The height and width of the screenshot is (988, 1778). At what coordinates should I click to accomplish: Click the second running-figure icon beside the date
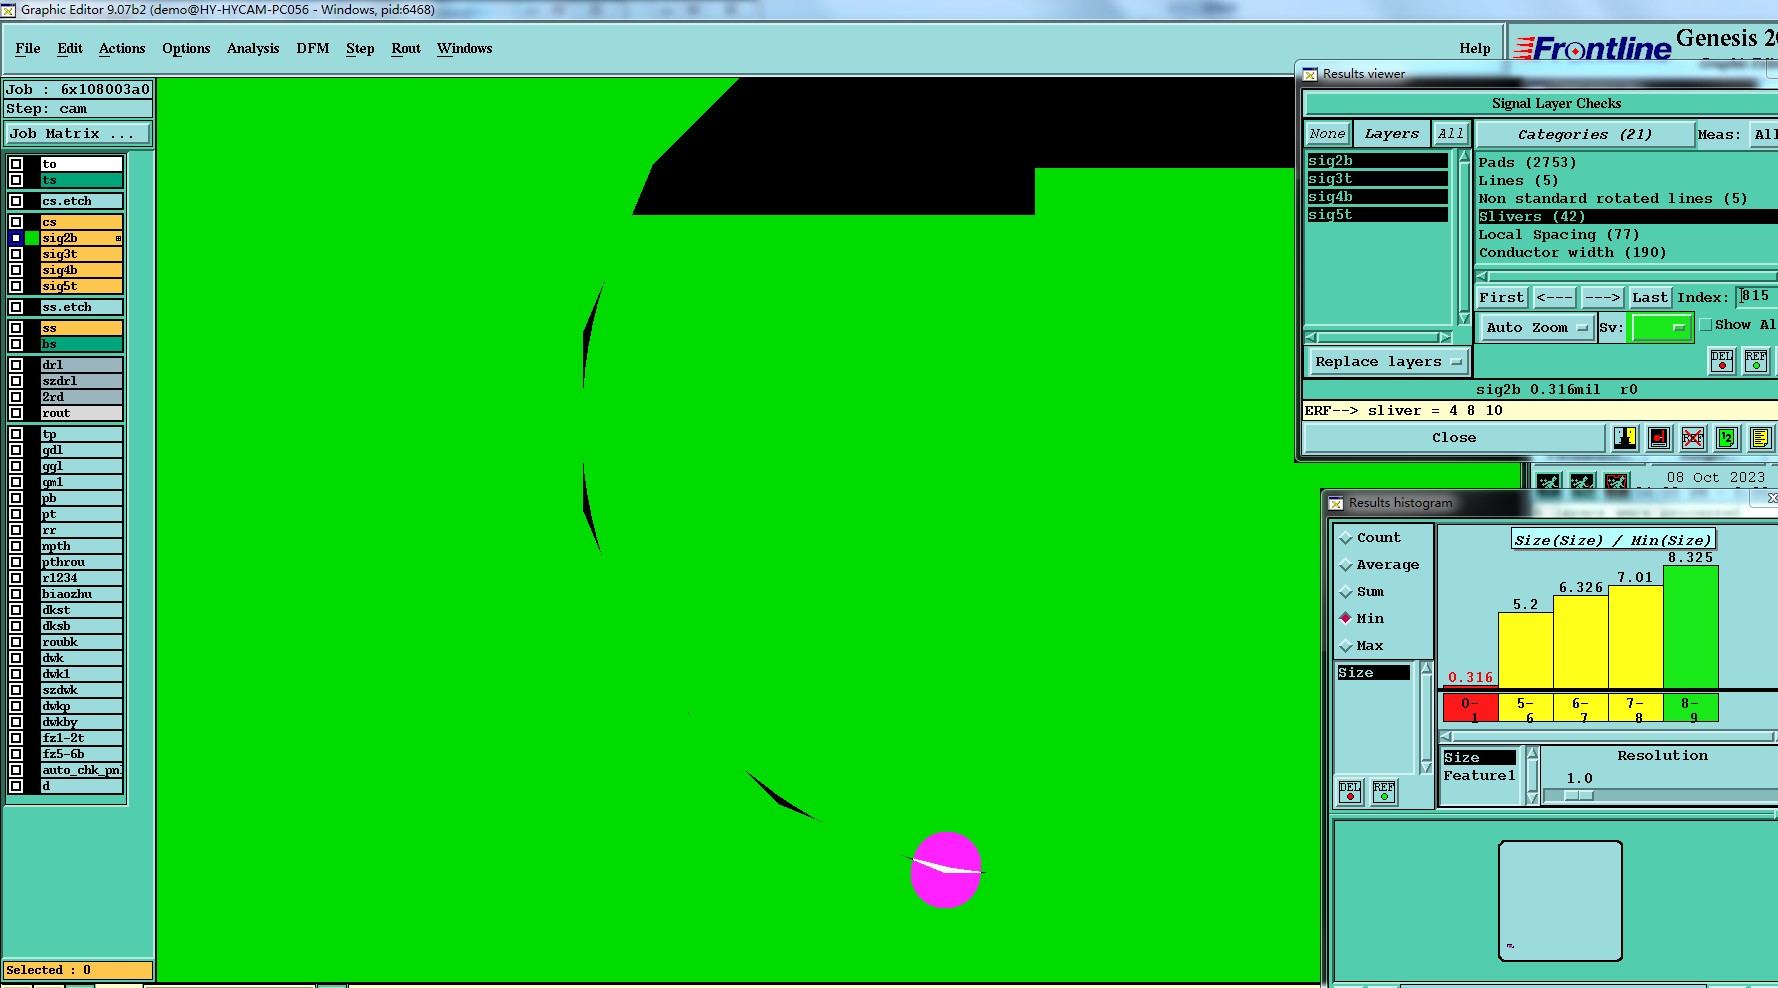(x=1582, y=482)
